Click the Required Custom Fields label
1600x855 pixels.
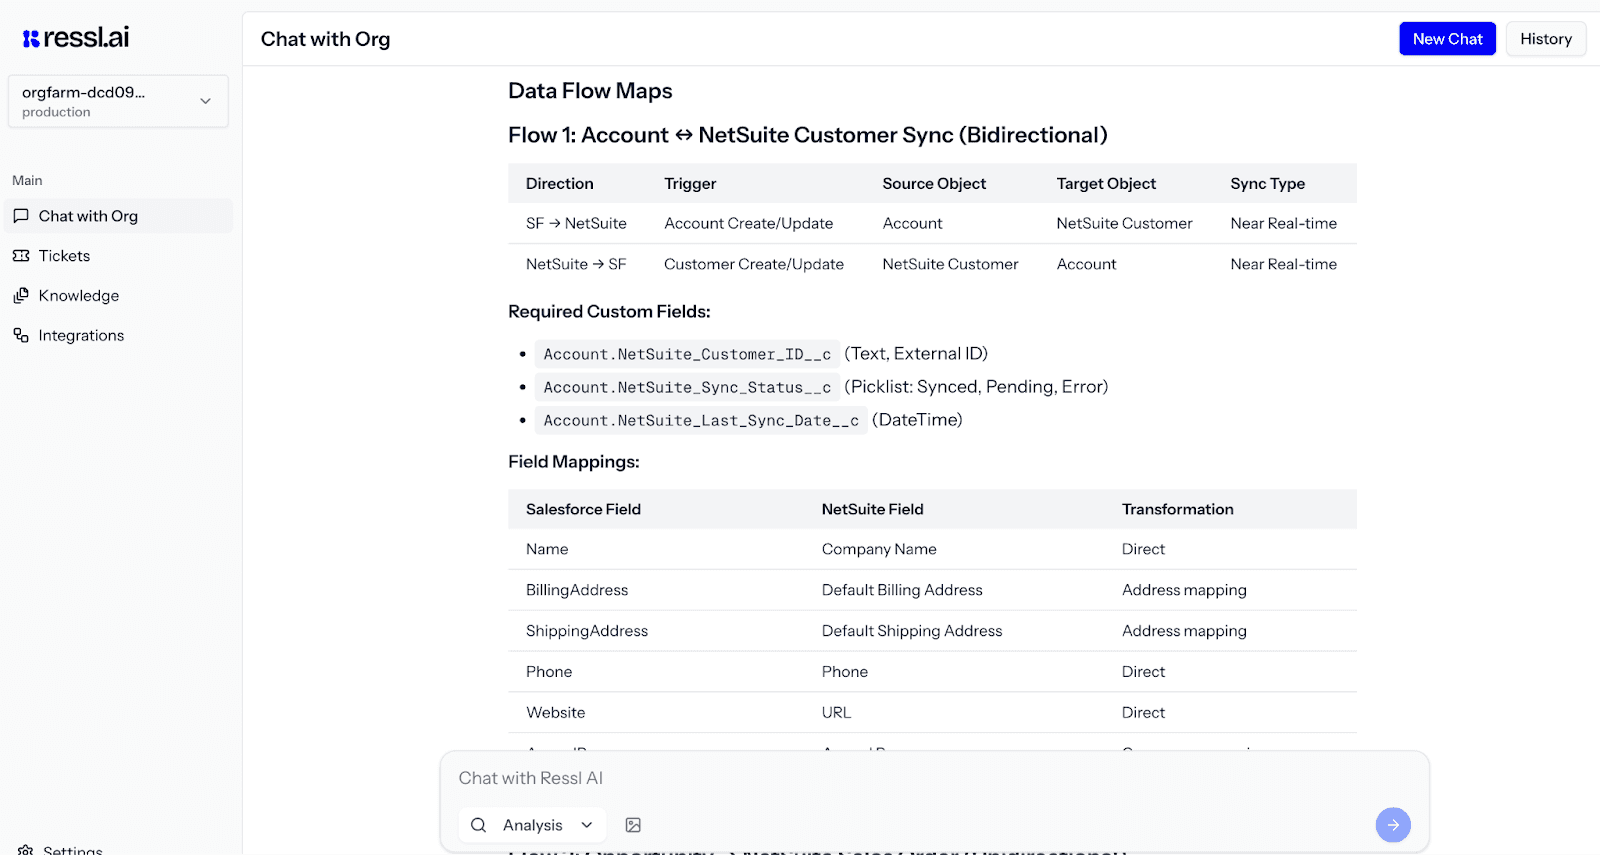609,312
